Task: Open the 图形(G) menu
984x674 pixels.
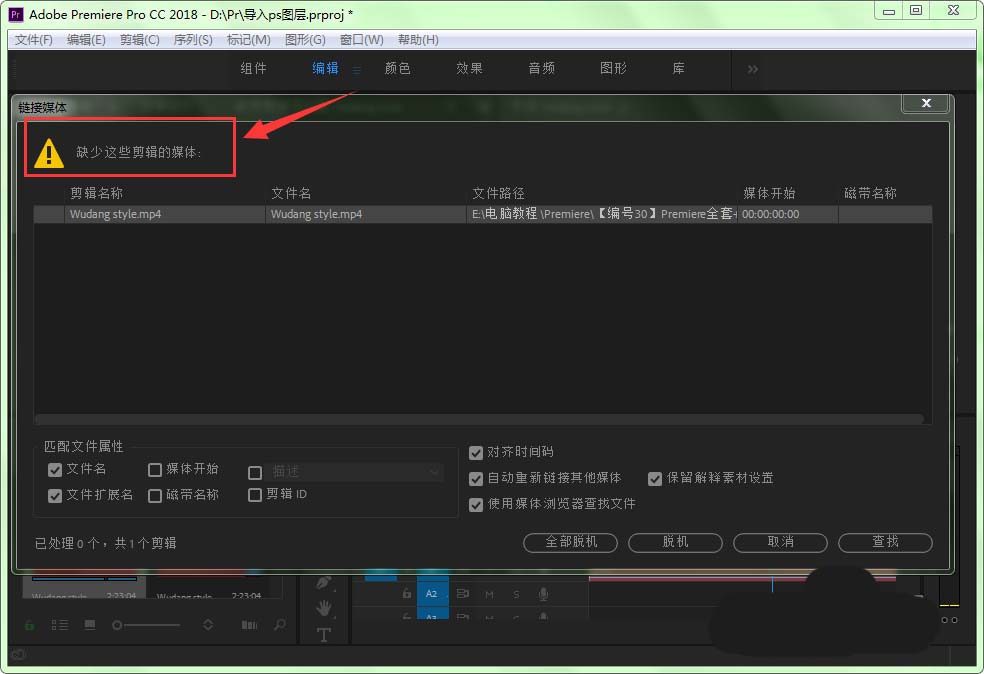Action: tap(305, 40)
